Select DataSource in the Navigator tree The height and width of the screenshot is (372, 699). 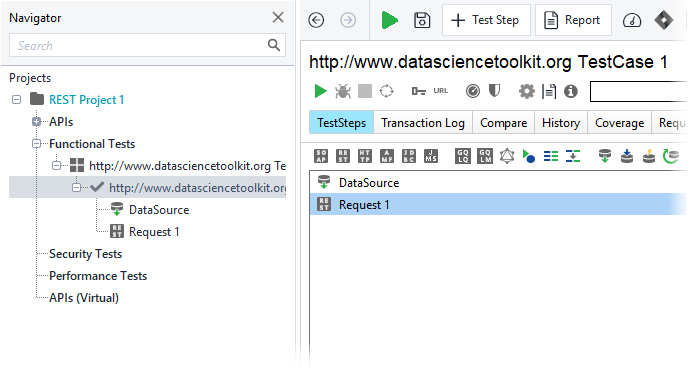pyautogui.click(x=159, y=210)
